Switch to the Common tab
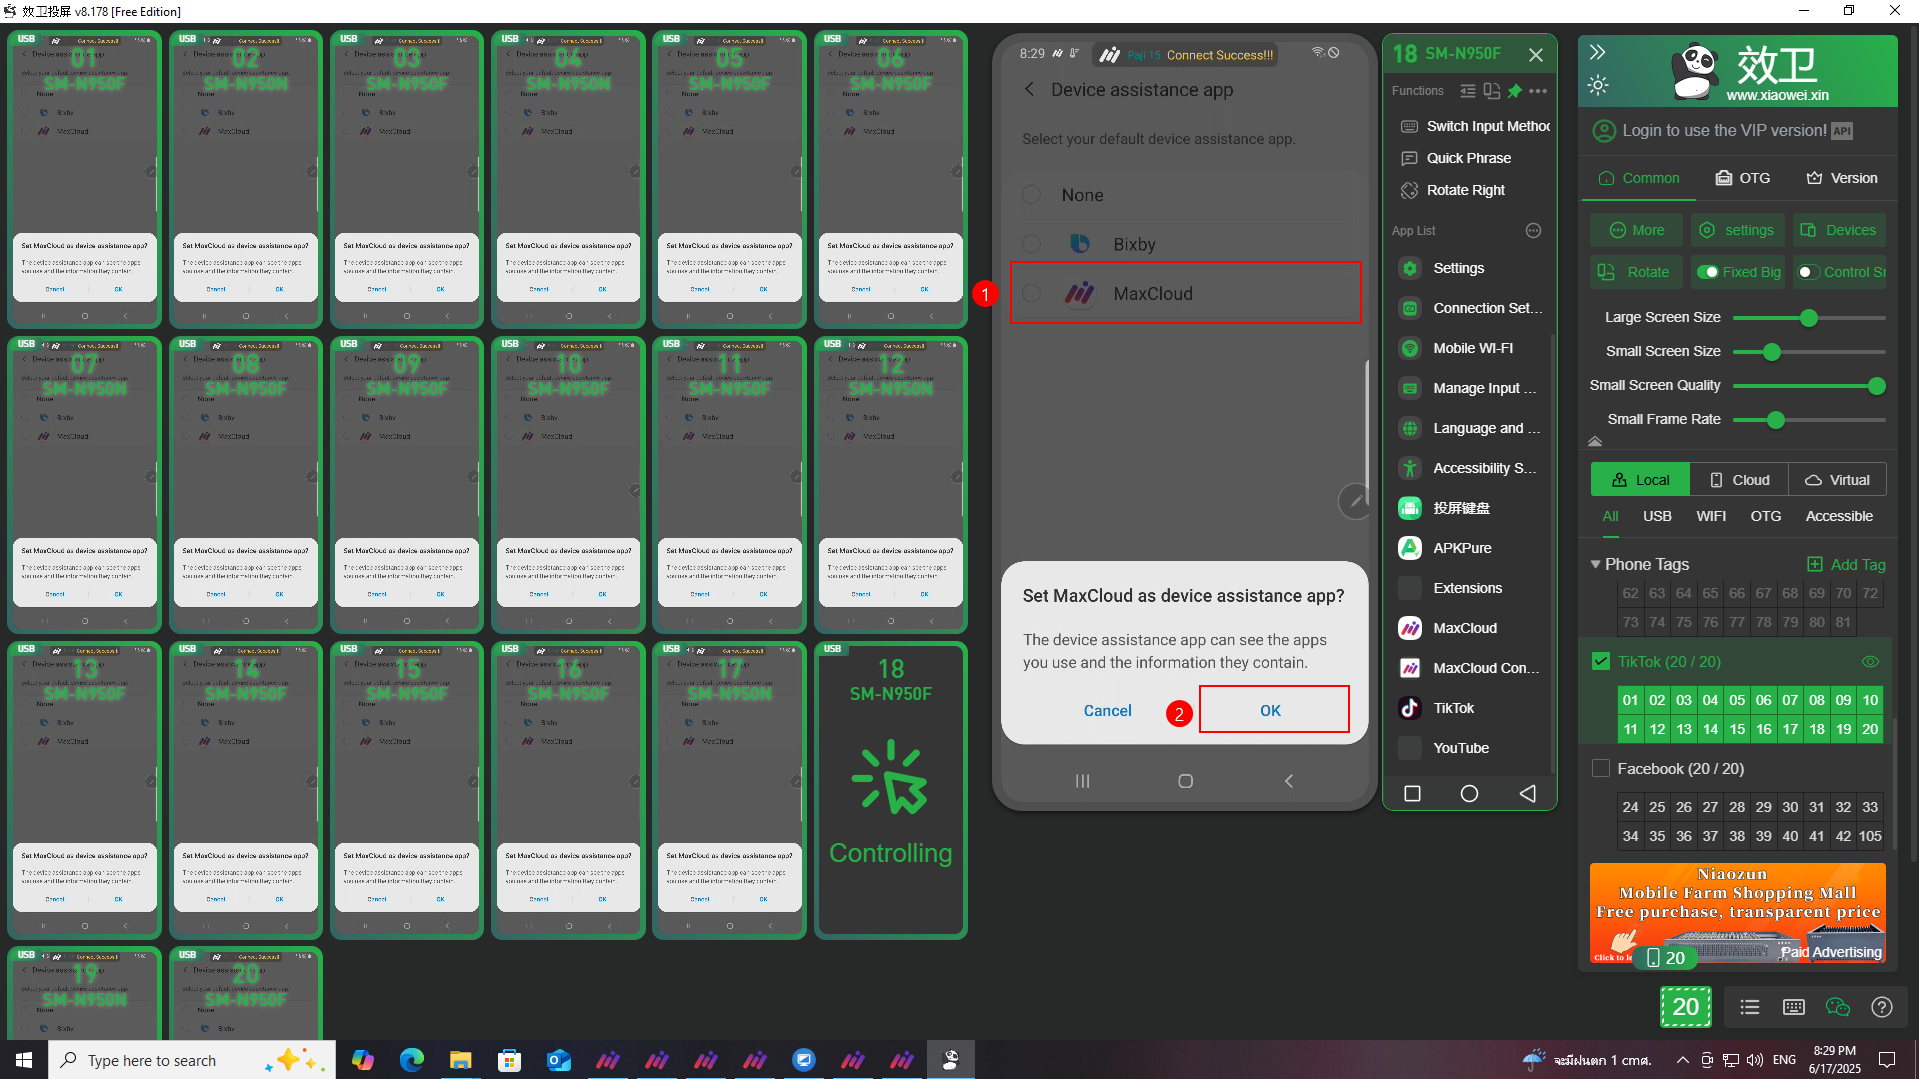The image size is (1919, 1079). pyautogui.click(x=1640, y=178)
